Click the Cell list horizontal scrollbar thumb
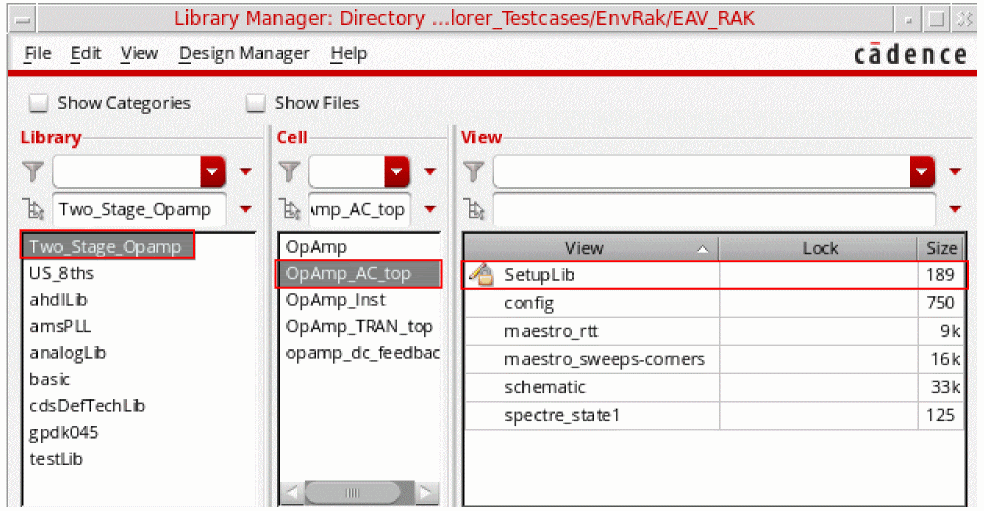Image resolution: width=984 pixels, height=511 pixels. 353,493
